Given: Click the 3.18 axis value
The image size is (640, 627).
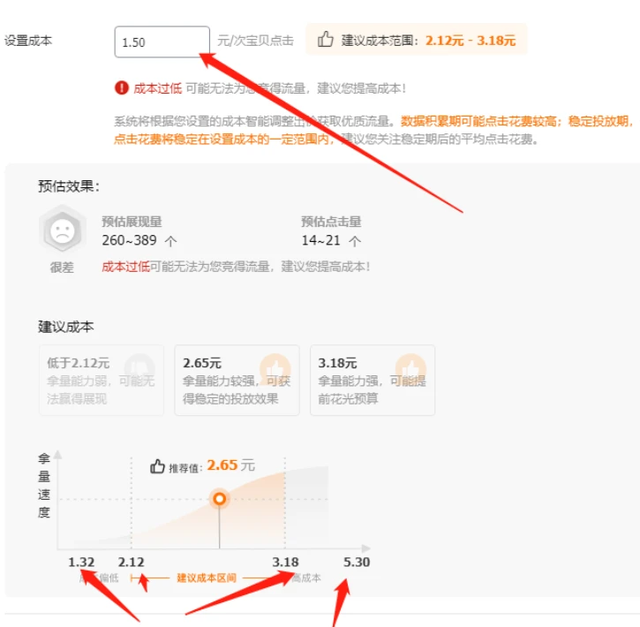Looking at the screenshot, I should 285,562.
